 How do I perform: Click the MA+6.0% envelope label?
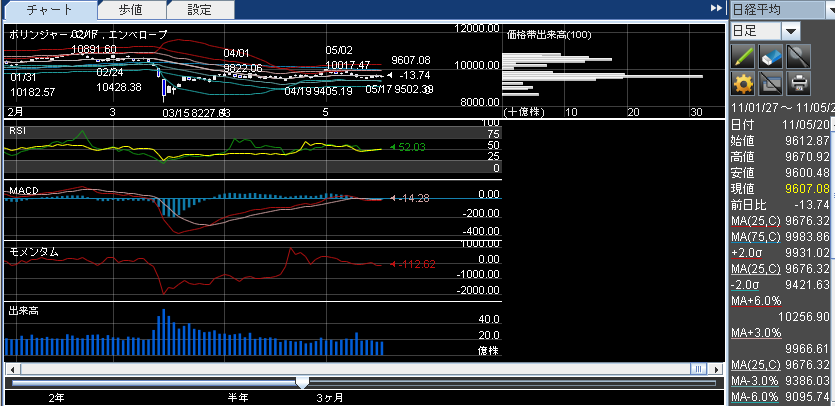[x=756, y=300]
